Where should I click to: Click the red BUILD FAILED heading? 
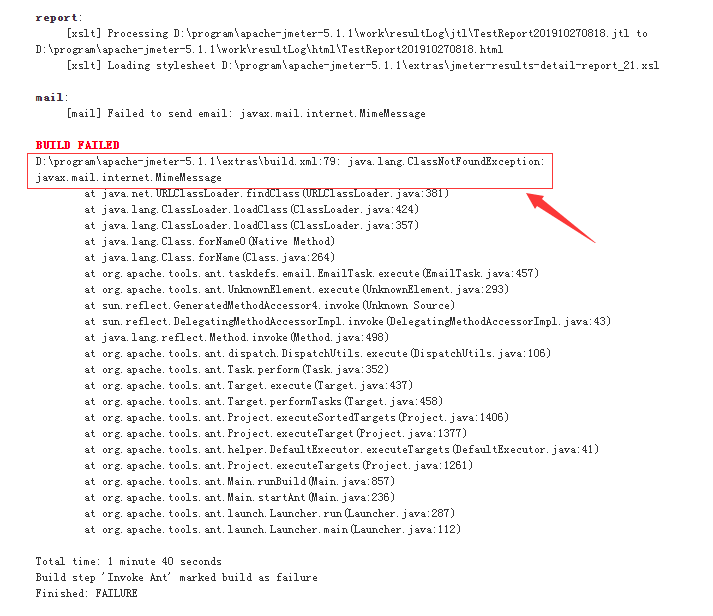click(77, 145)
